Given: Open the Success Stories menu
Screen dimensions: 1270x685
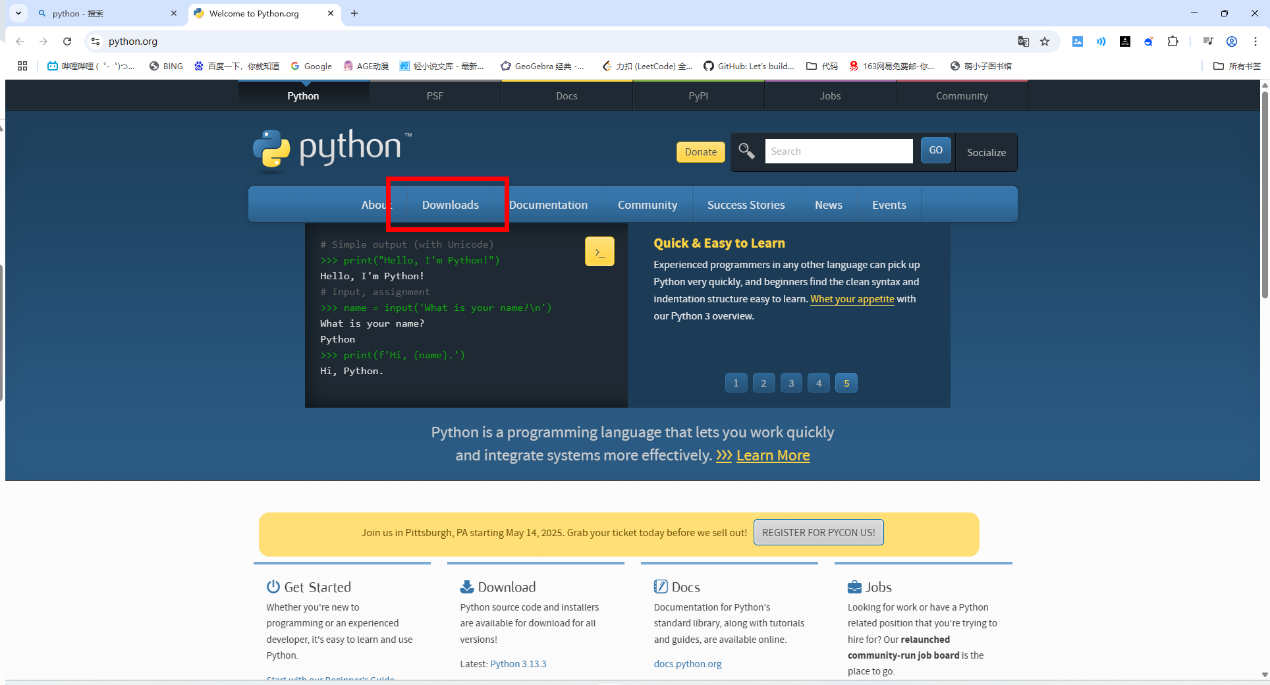Looking at the screenshot, I should tap(746, 205).
